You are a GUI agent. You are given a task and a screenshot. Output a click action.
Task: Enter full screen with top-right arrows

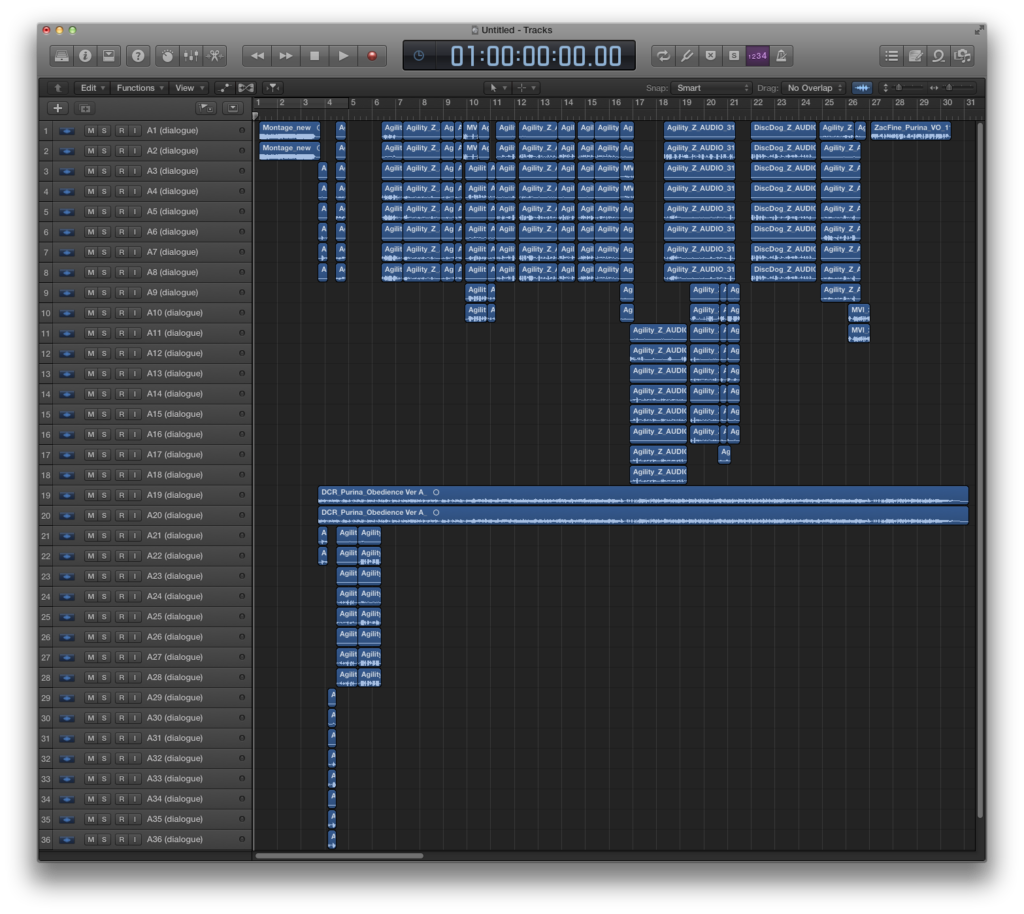coord(978,30)
